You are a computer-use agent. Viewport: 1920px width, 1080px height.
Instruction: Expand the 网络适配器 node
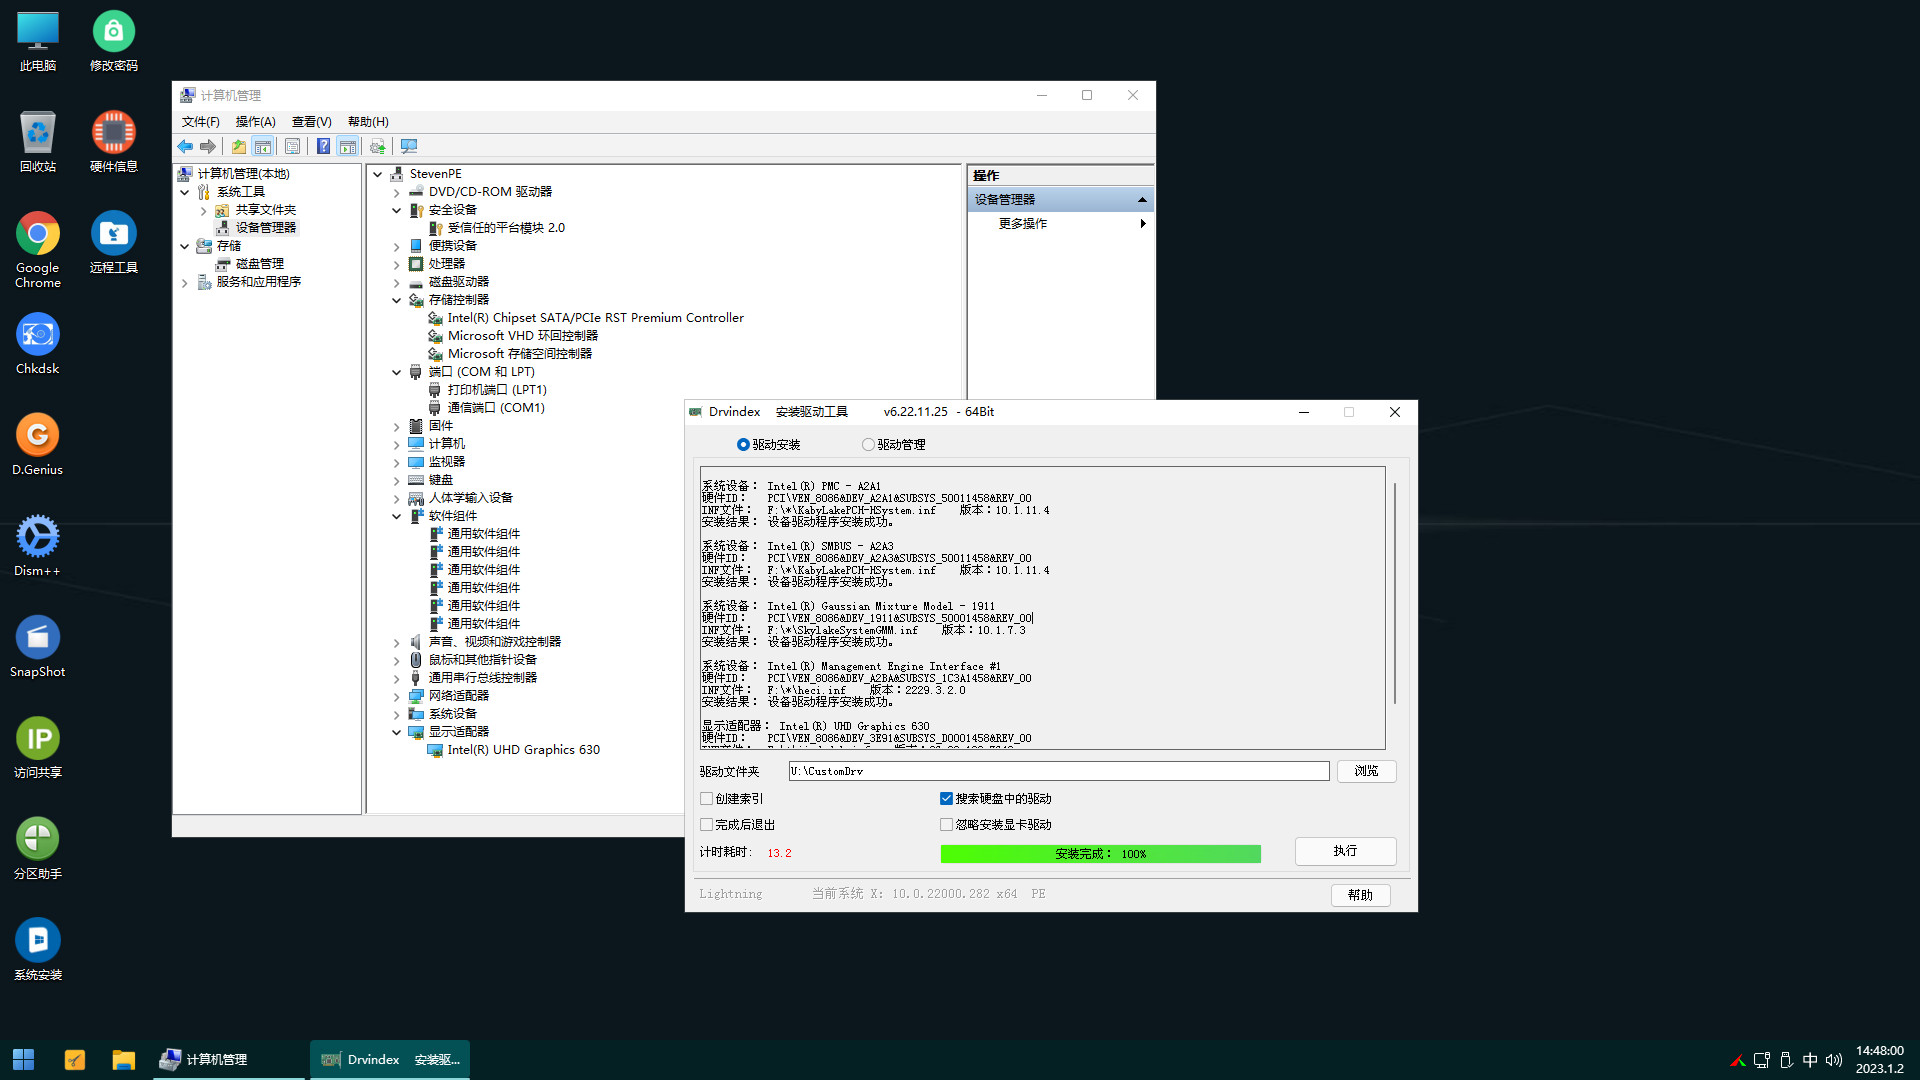pyautogui.click(x=397, y=696)
